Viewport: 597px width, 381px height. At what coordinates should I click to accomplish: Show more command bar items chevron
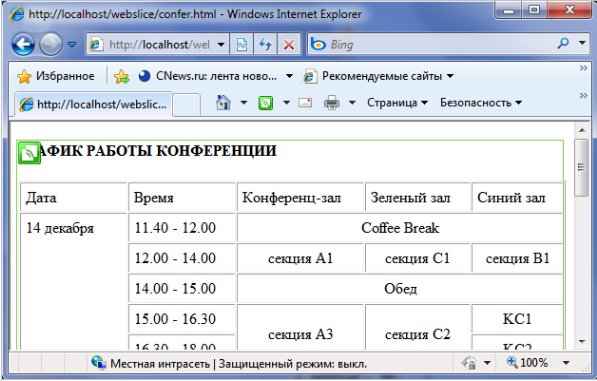pos(583,95)
